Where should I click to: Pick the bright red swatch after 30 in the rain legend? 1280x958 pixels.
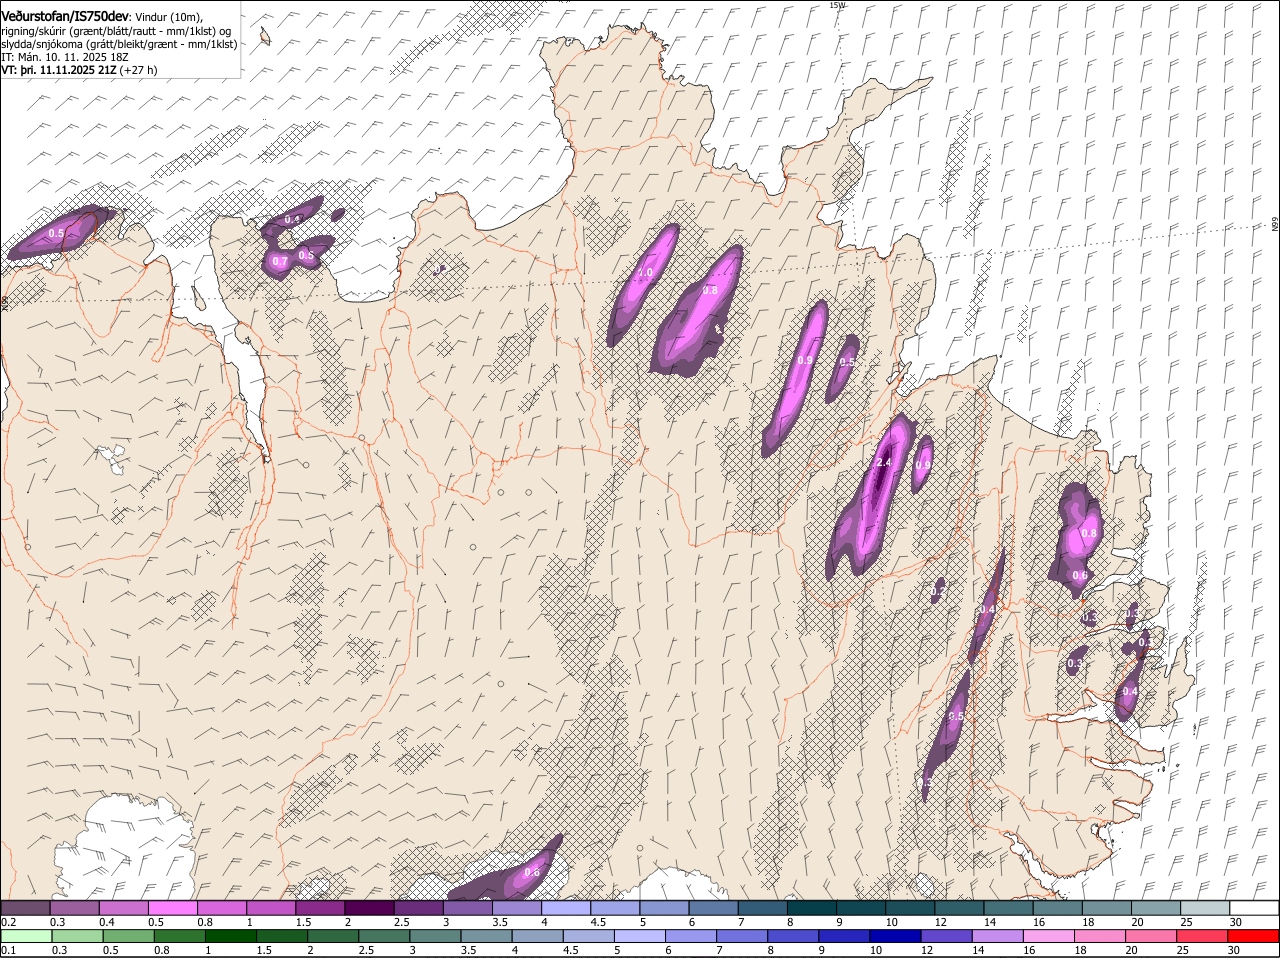coord(1255,936)
